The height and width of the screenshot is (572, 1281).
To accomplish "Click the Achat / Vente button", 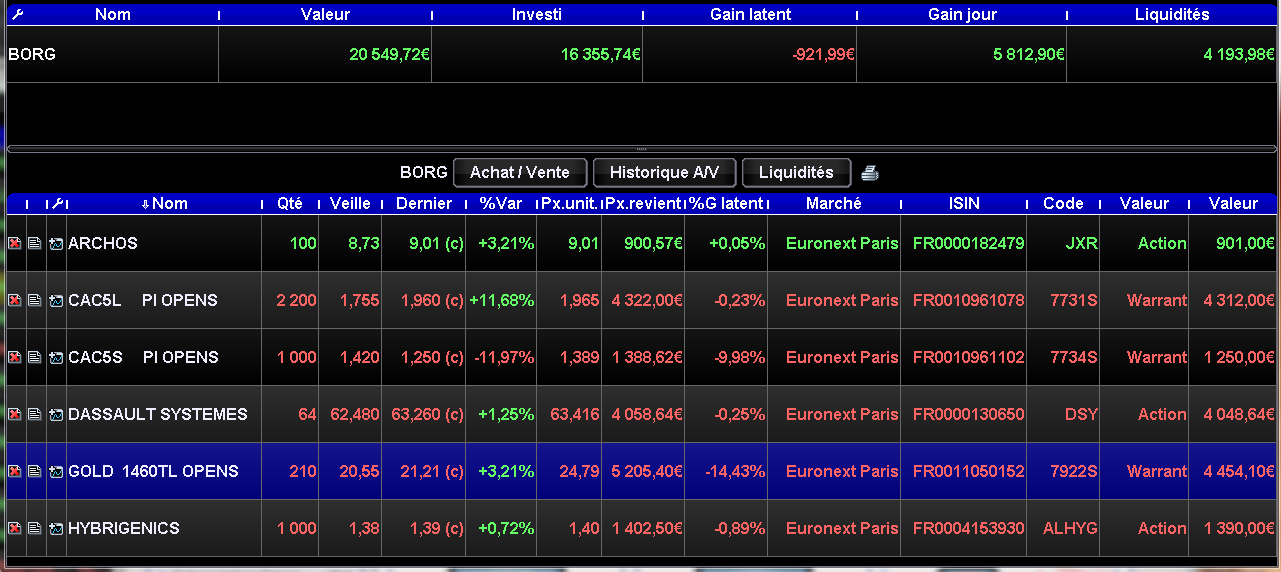I will 520,173.
